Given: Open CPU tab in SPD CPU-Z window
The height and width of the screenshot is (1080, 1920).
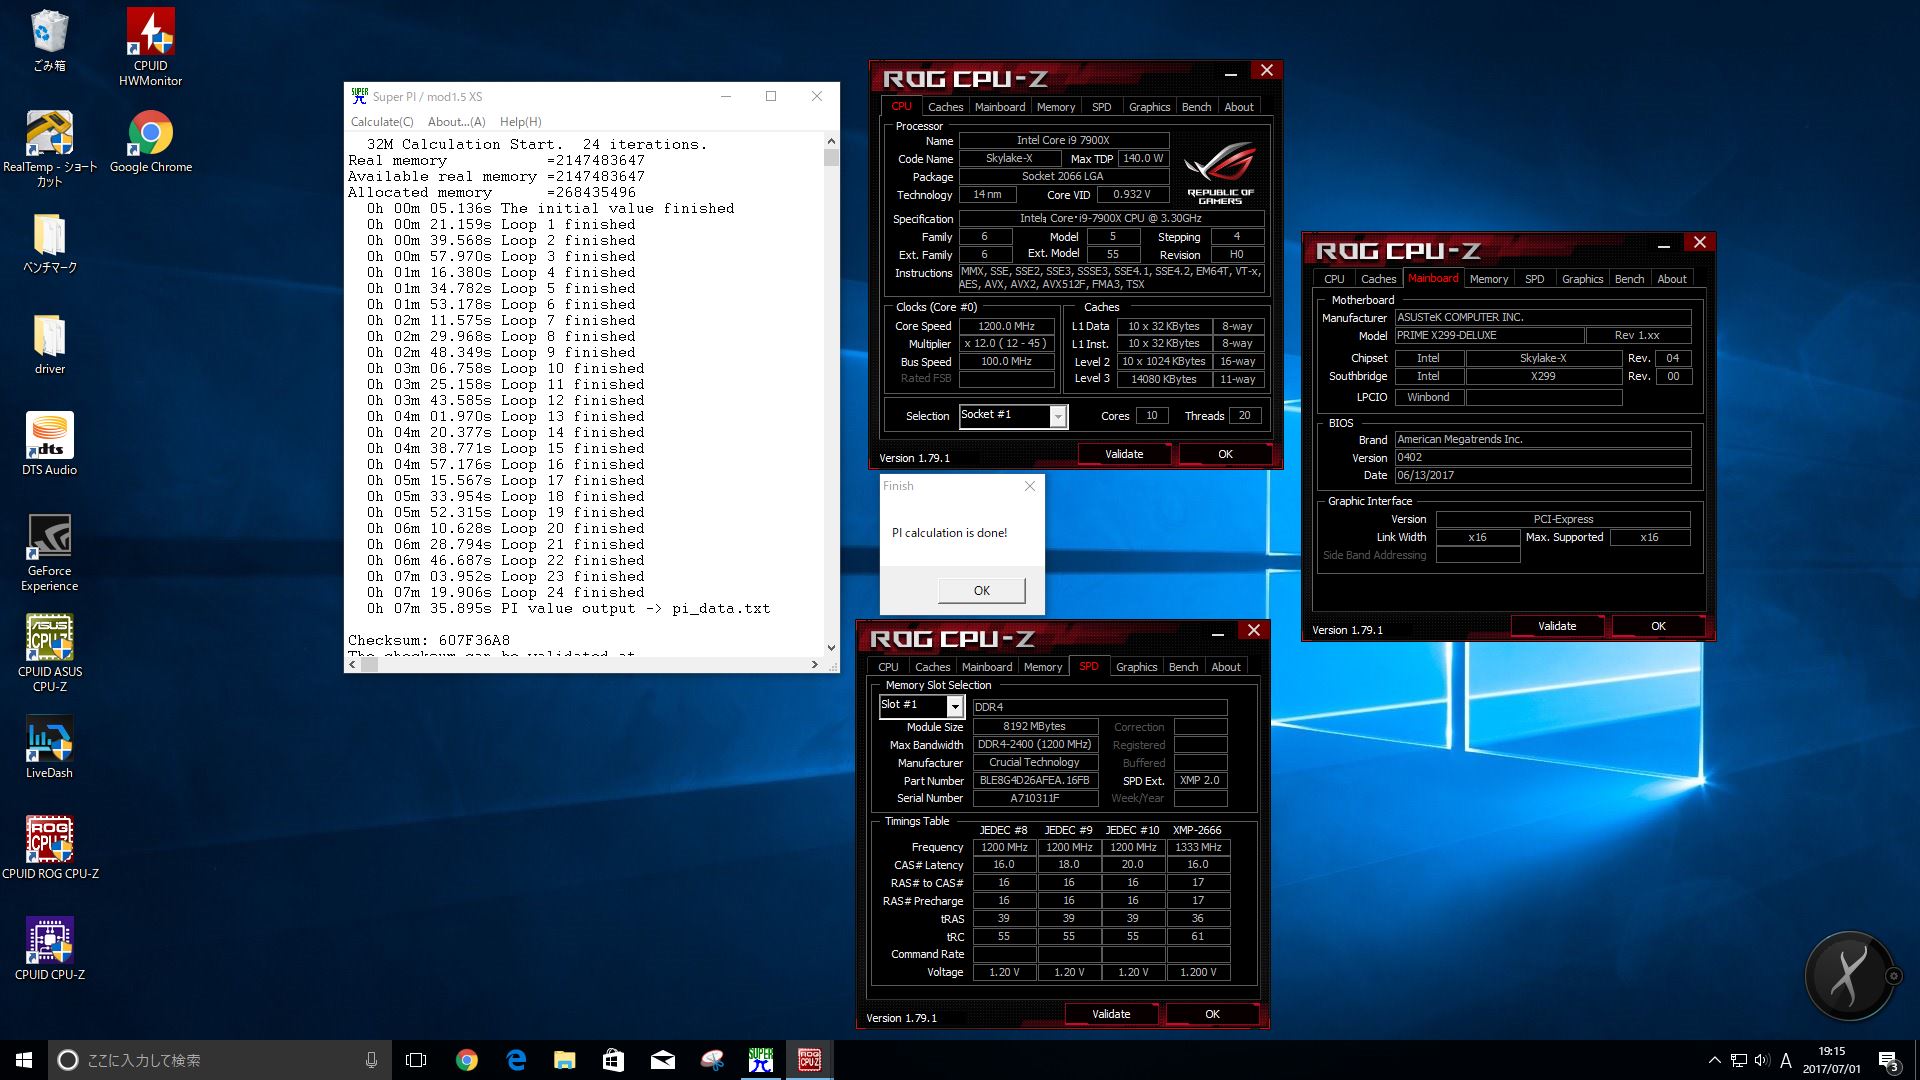Looking at the screenshot, I should (x=888, y=667).
